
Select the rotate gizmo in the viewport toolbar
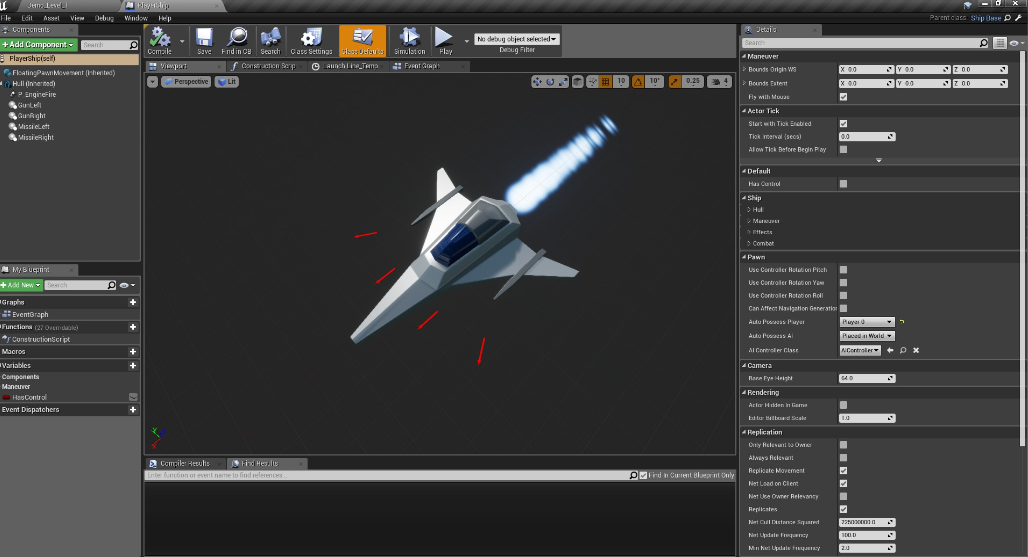point(550,81)
